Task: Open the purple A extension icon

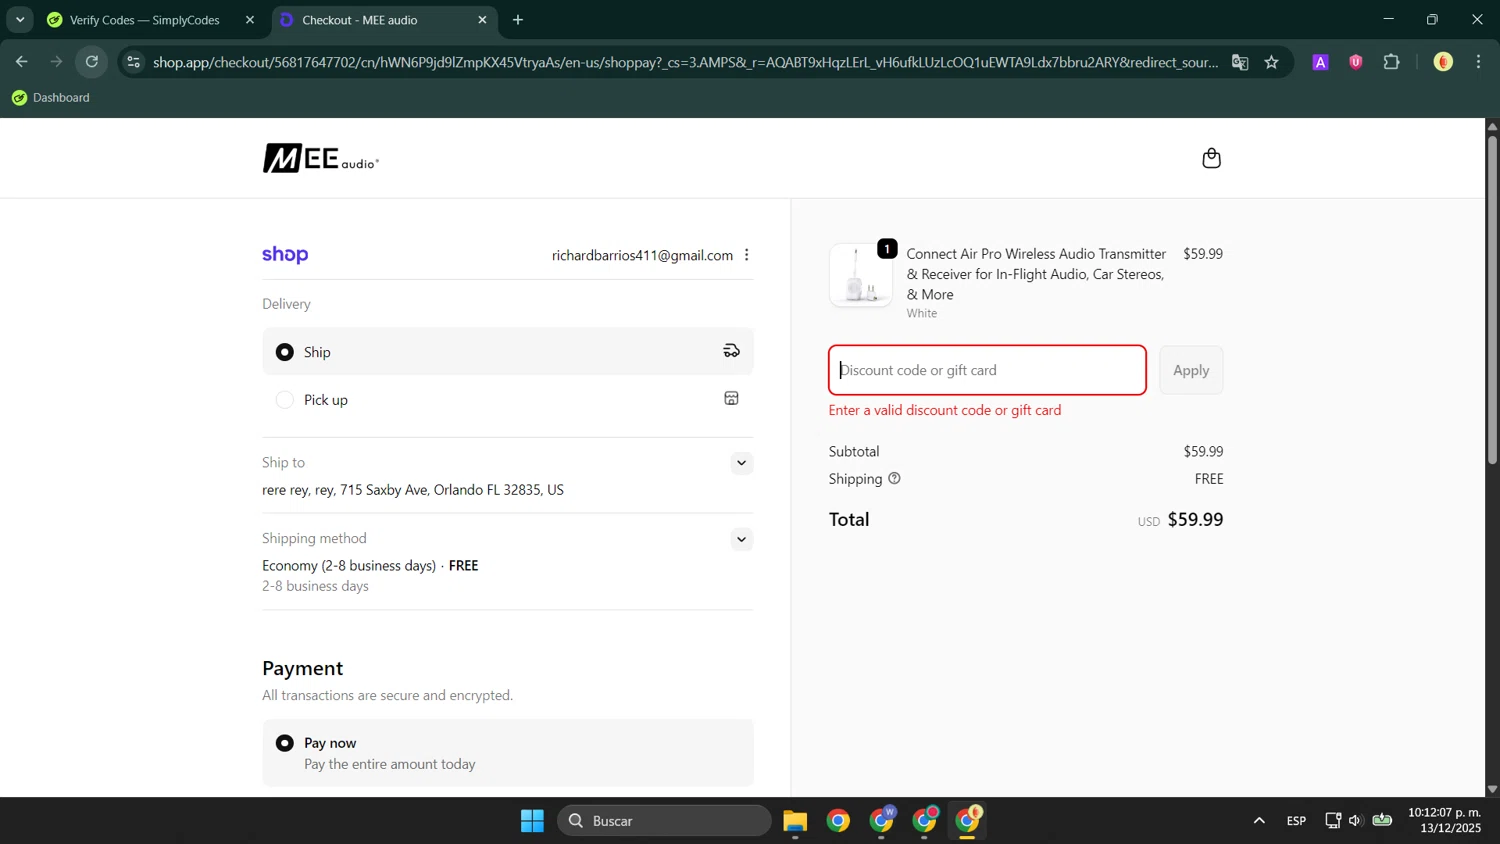Action: point(1320,62)
